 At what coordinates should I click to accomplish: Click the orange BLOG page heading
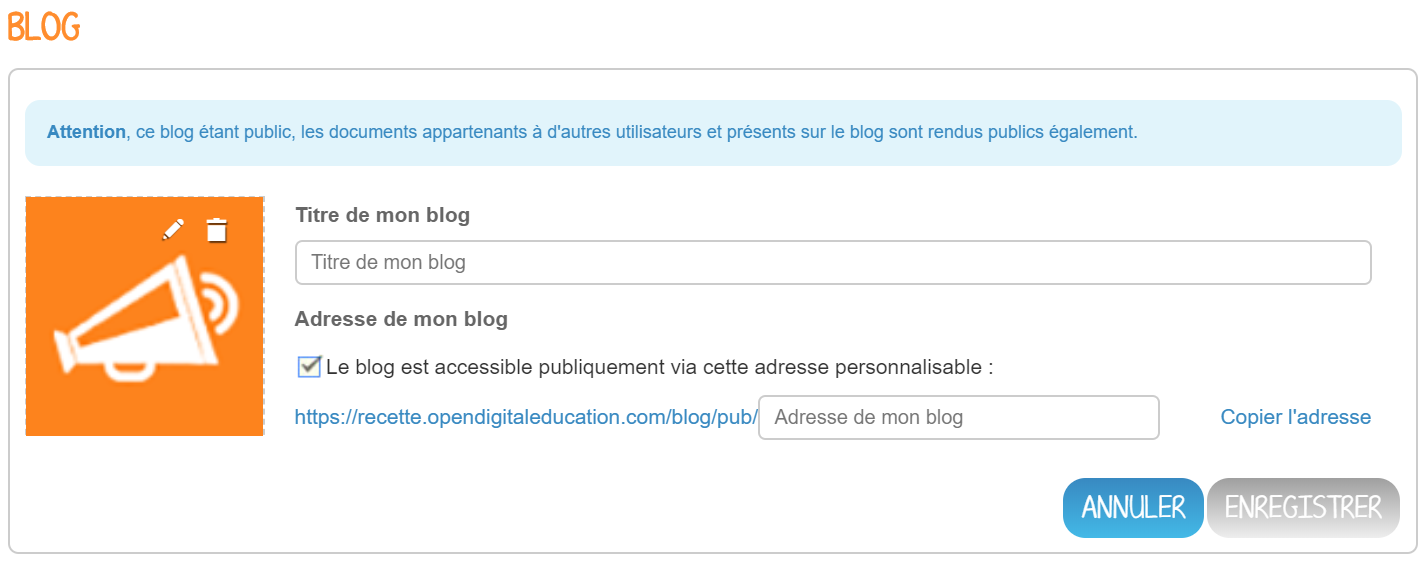[44, 27]
